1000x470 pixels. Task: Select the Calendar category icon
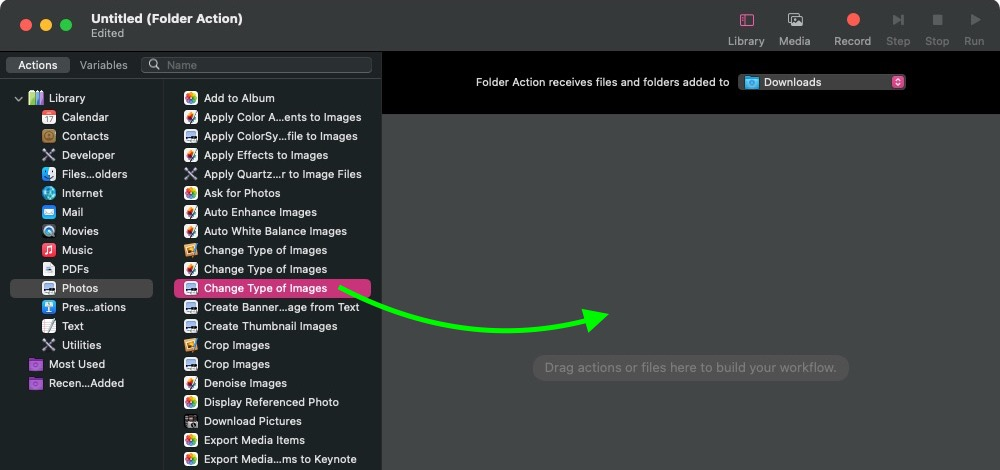click(x=49, y=117)
